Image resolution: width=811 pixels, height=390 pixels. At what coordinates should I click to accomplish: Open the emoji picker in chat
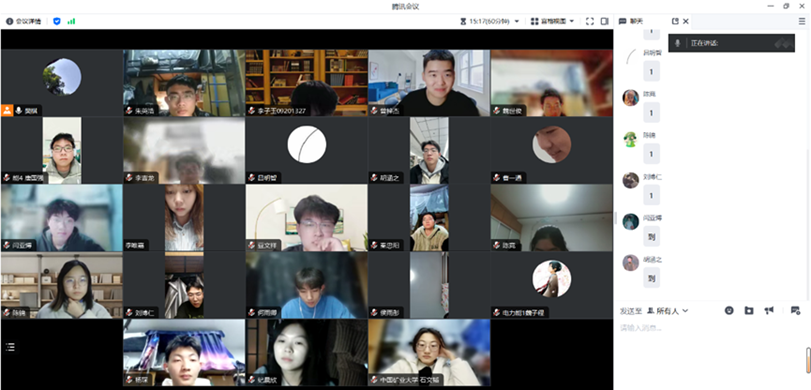729,310
